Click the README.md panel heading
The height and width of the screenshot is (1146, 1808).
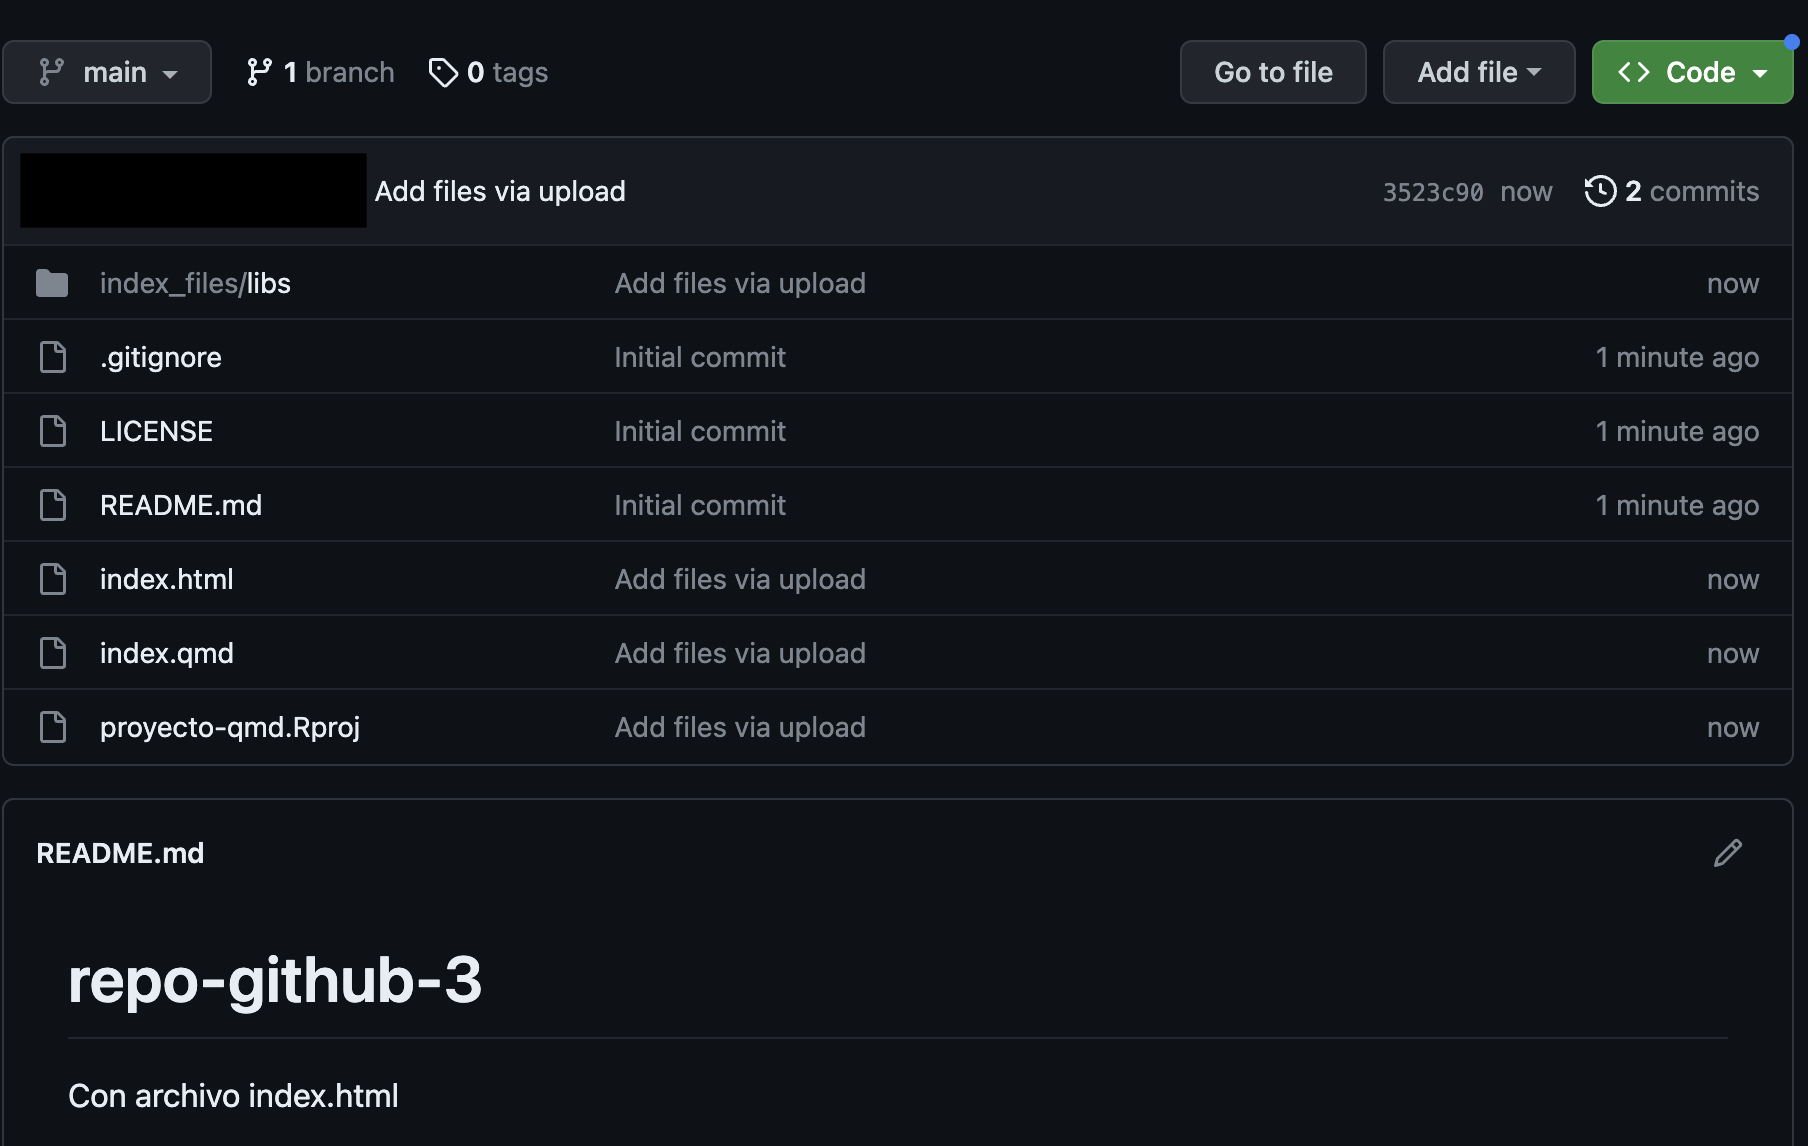pyautogui.click(x=120, y=853)
